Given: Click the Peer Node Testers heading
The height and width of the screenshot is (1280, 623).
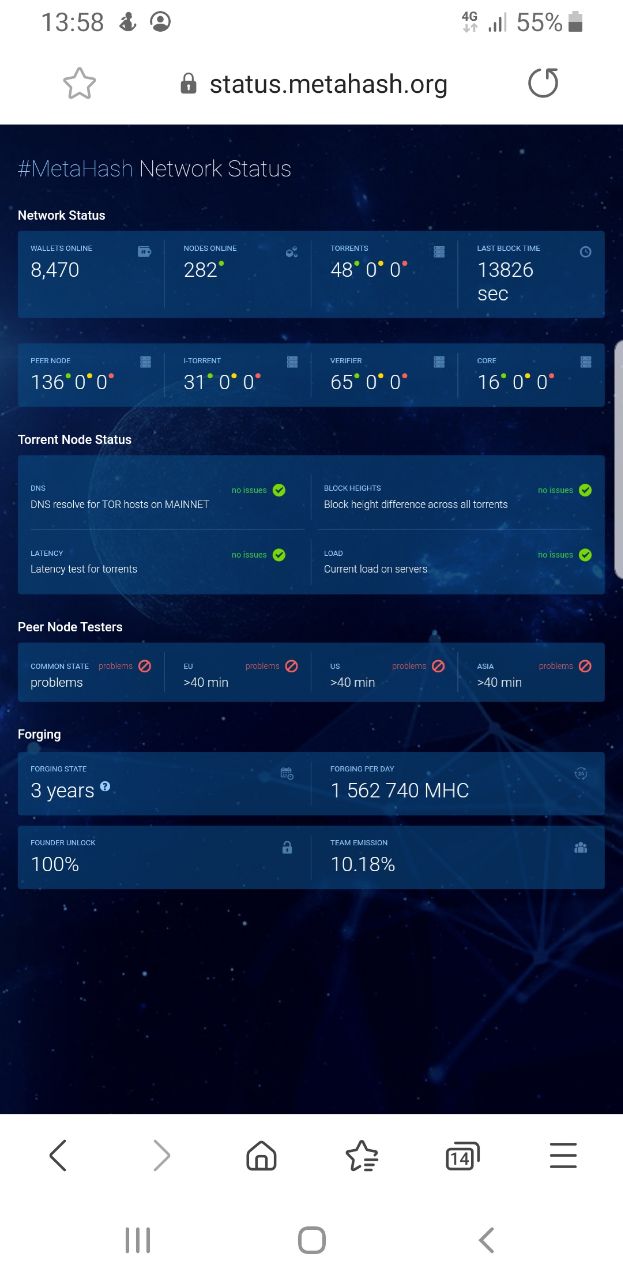Looking at the screenshot, I should pyautogui.click(x=70, y=627).
